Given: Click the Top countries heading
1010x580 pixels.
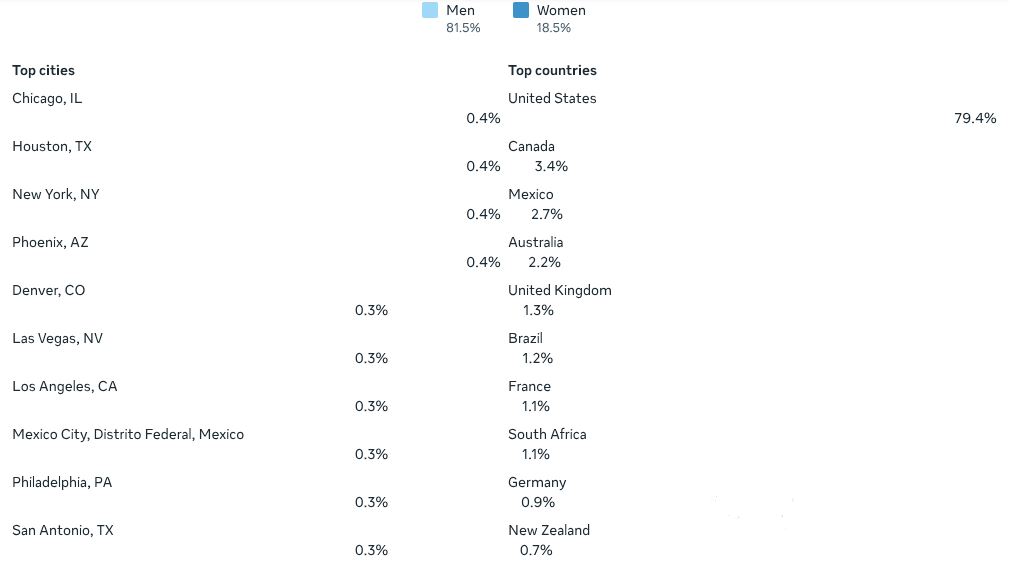Looking at the screenshot, I should coord(552,70).
